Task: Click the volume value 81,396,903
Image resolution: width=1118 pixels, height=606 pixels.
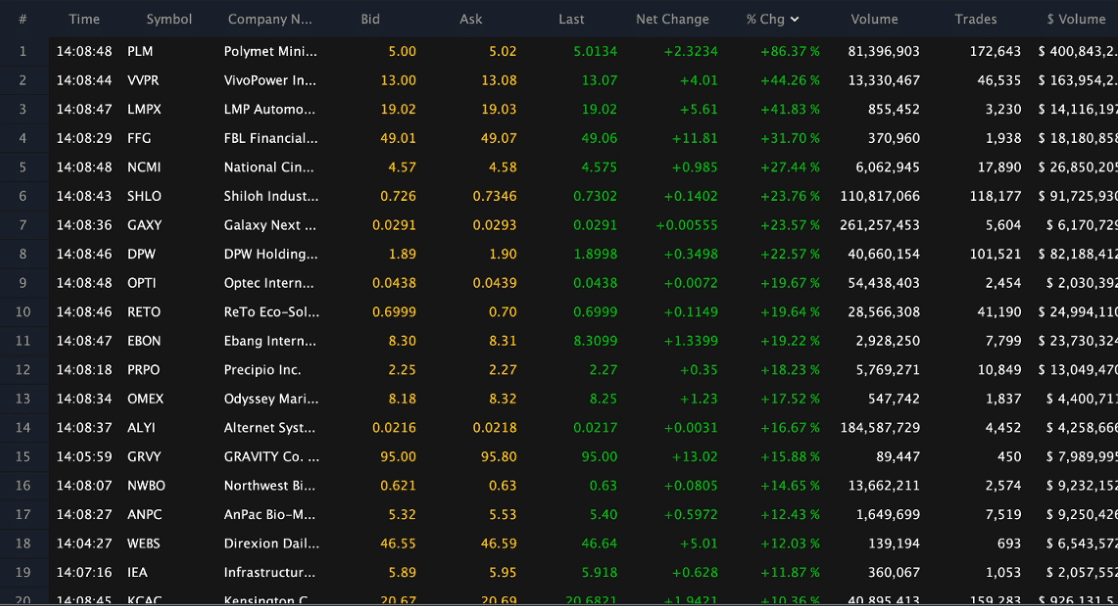Action: click(x=883, y=51)
